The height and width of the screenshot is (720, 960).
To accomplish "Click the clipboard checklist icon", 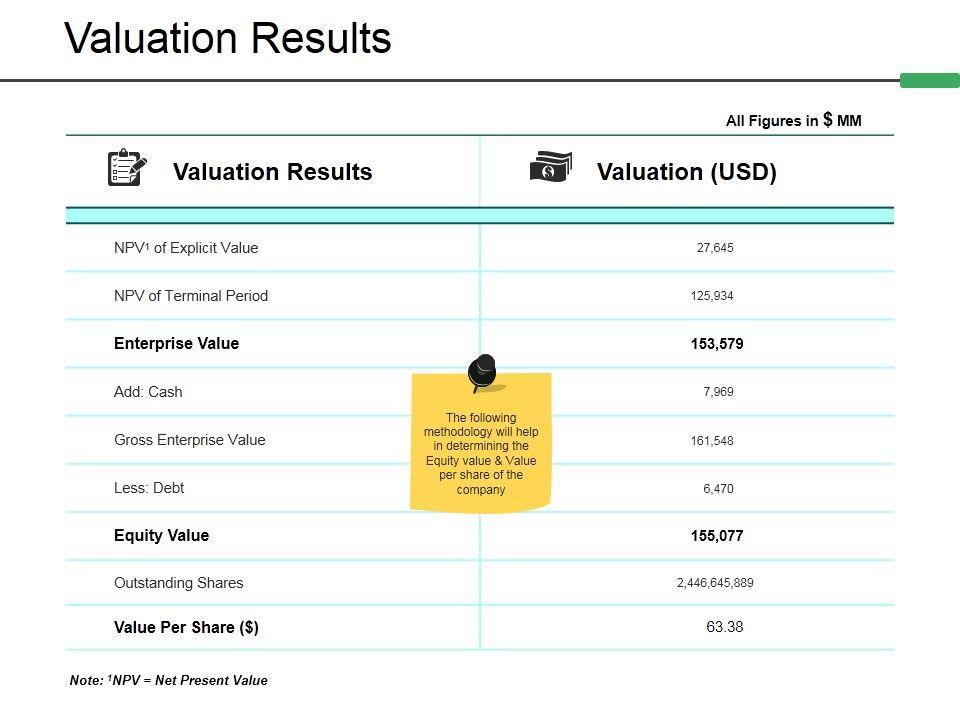I will coord(127,167).
